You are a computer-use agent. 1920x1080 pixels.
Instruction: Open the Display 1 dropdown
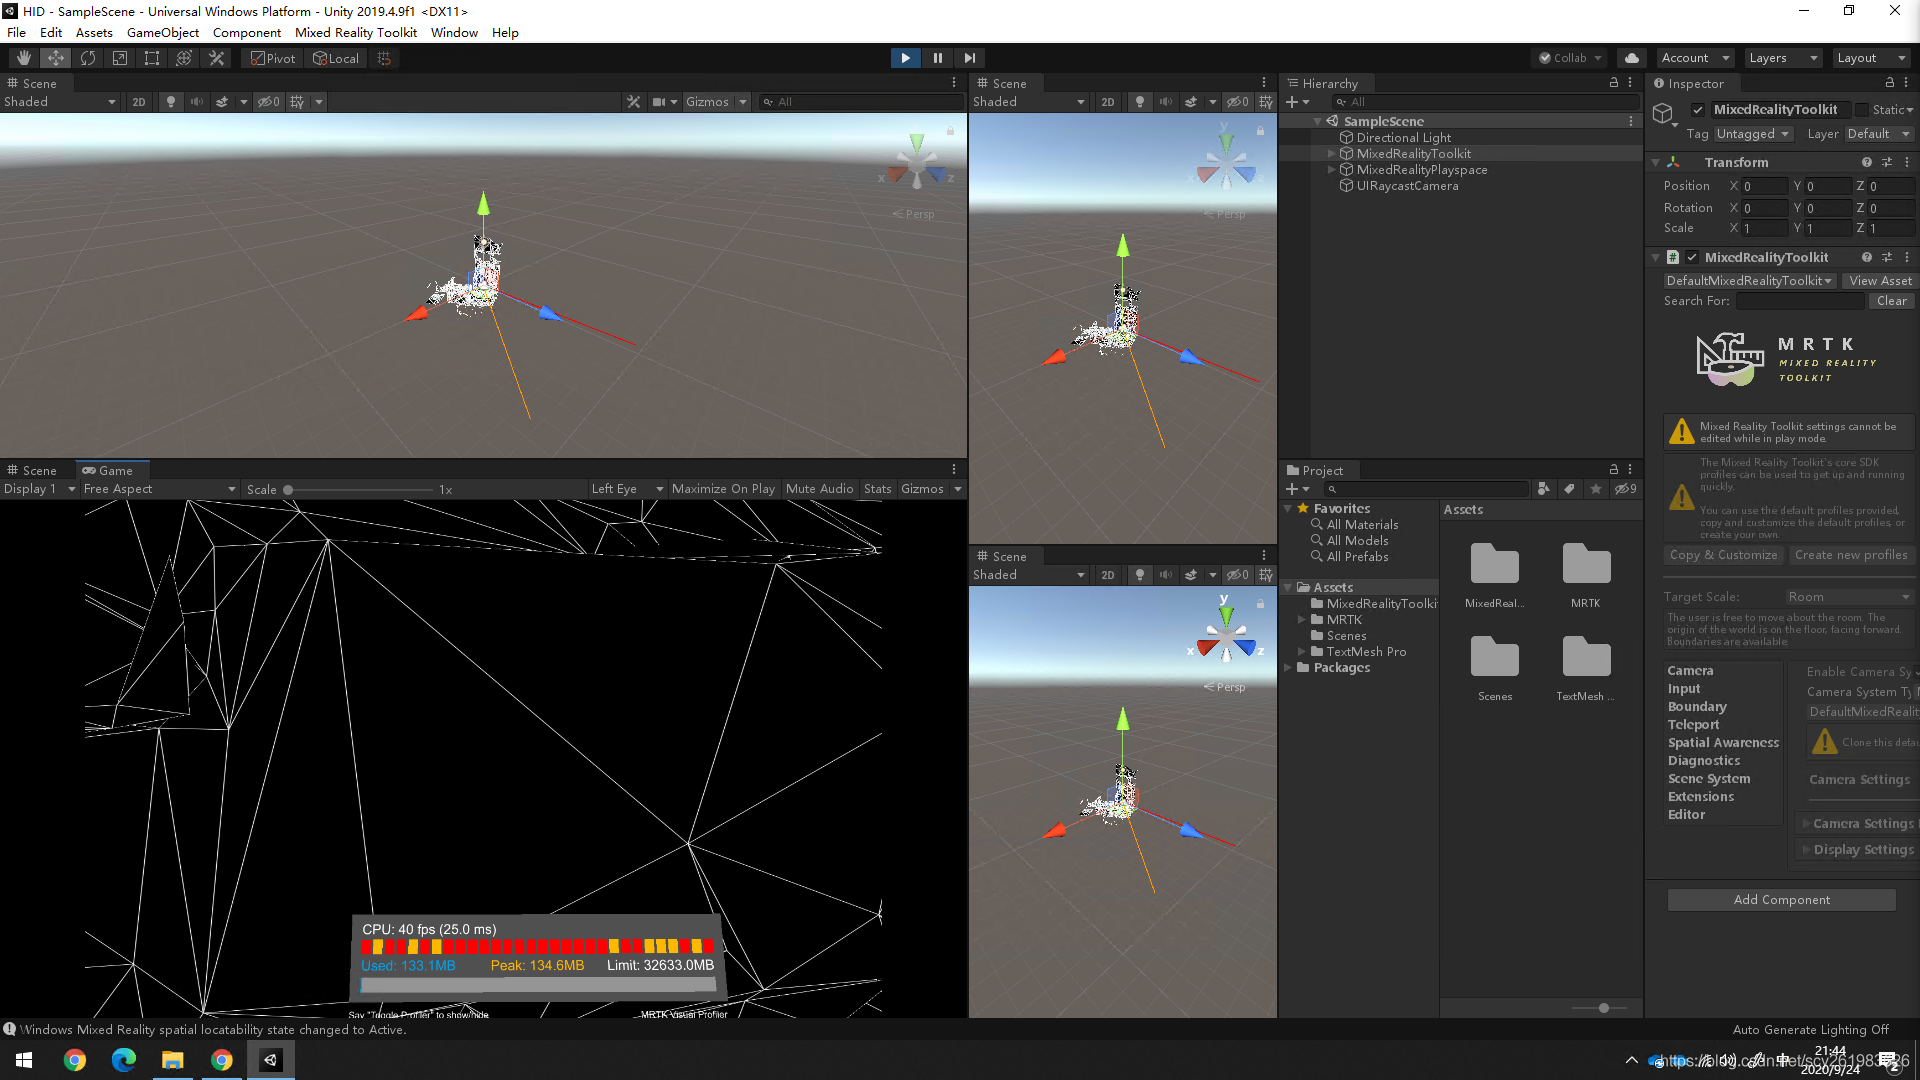[40, 489]
